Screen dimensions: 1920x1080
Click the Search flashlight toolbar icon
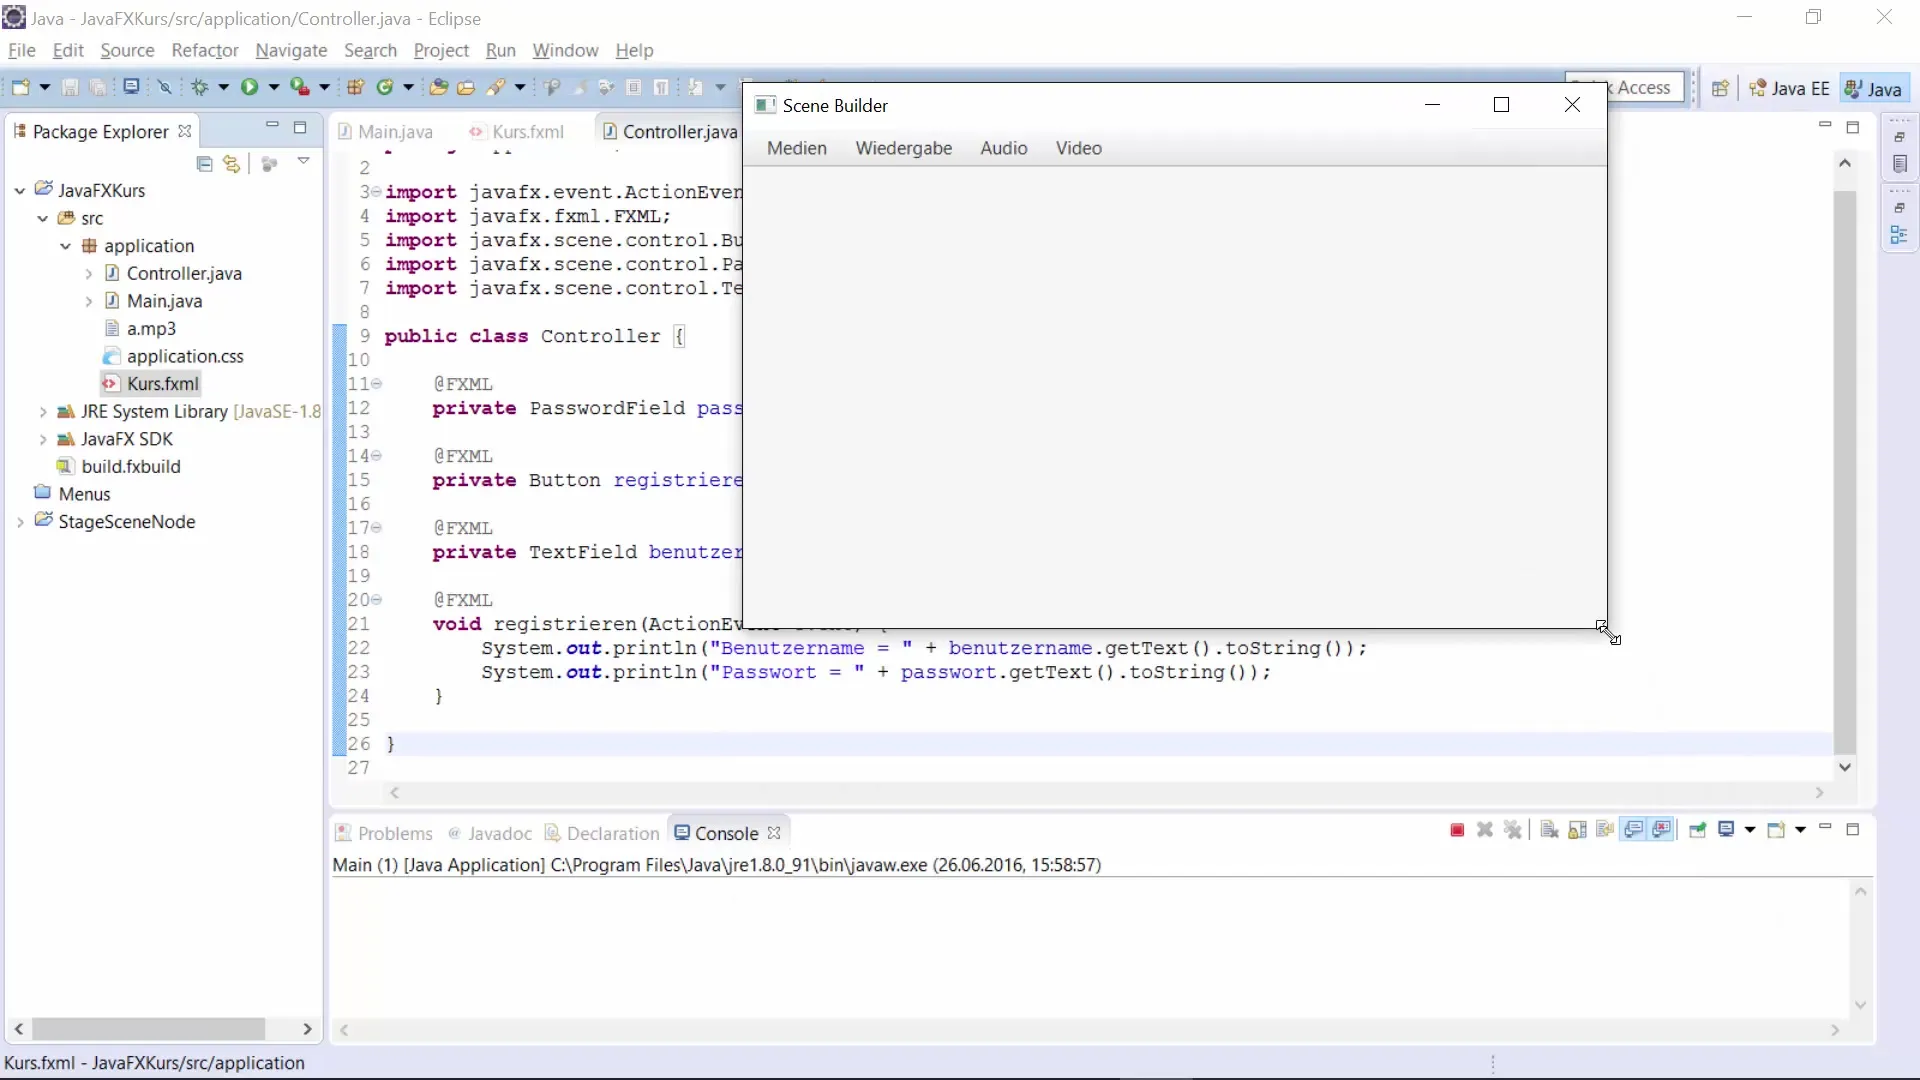[496, 87]
